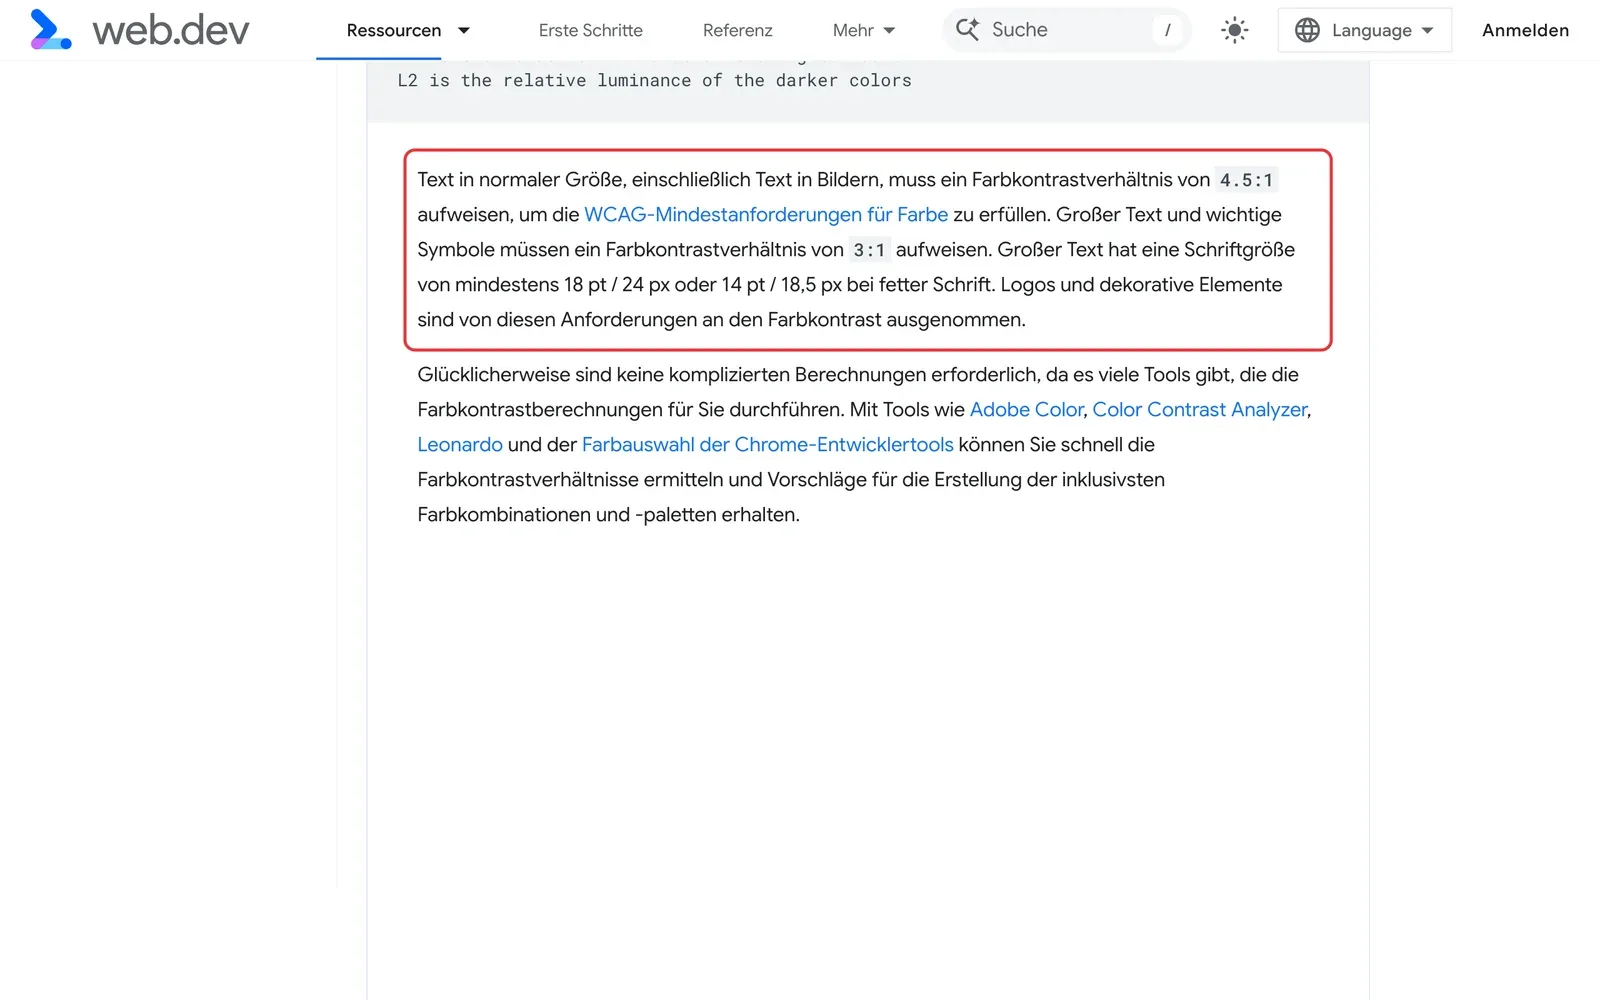Click text 'sind von diesen Anforderungen an den Farbkontrast'
The height and width of the screenshot is (1000, 1600).
650,320
